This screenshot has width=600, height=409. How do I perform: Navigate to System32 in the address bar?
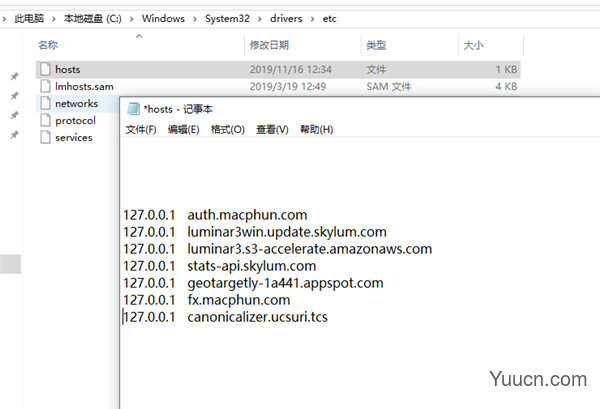(227, 18)
